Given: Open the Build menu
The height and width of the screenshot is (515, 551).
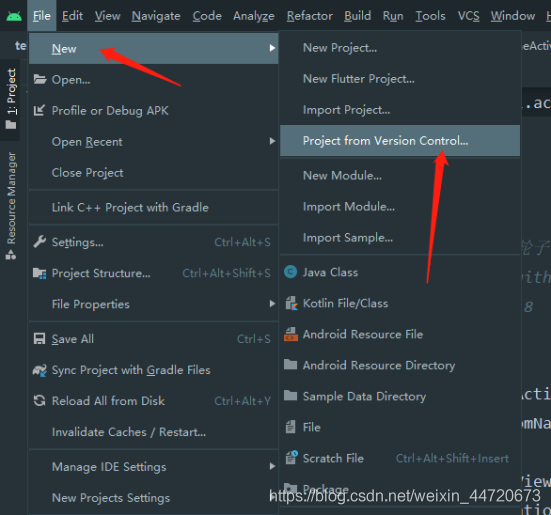Looking at the screenshot, I should coord(358,16).
